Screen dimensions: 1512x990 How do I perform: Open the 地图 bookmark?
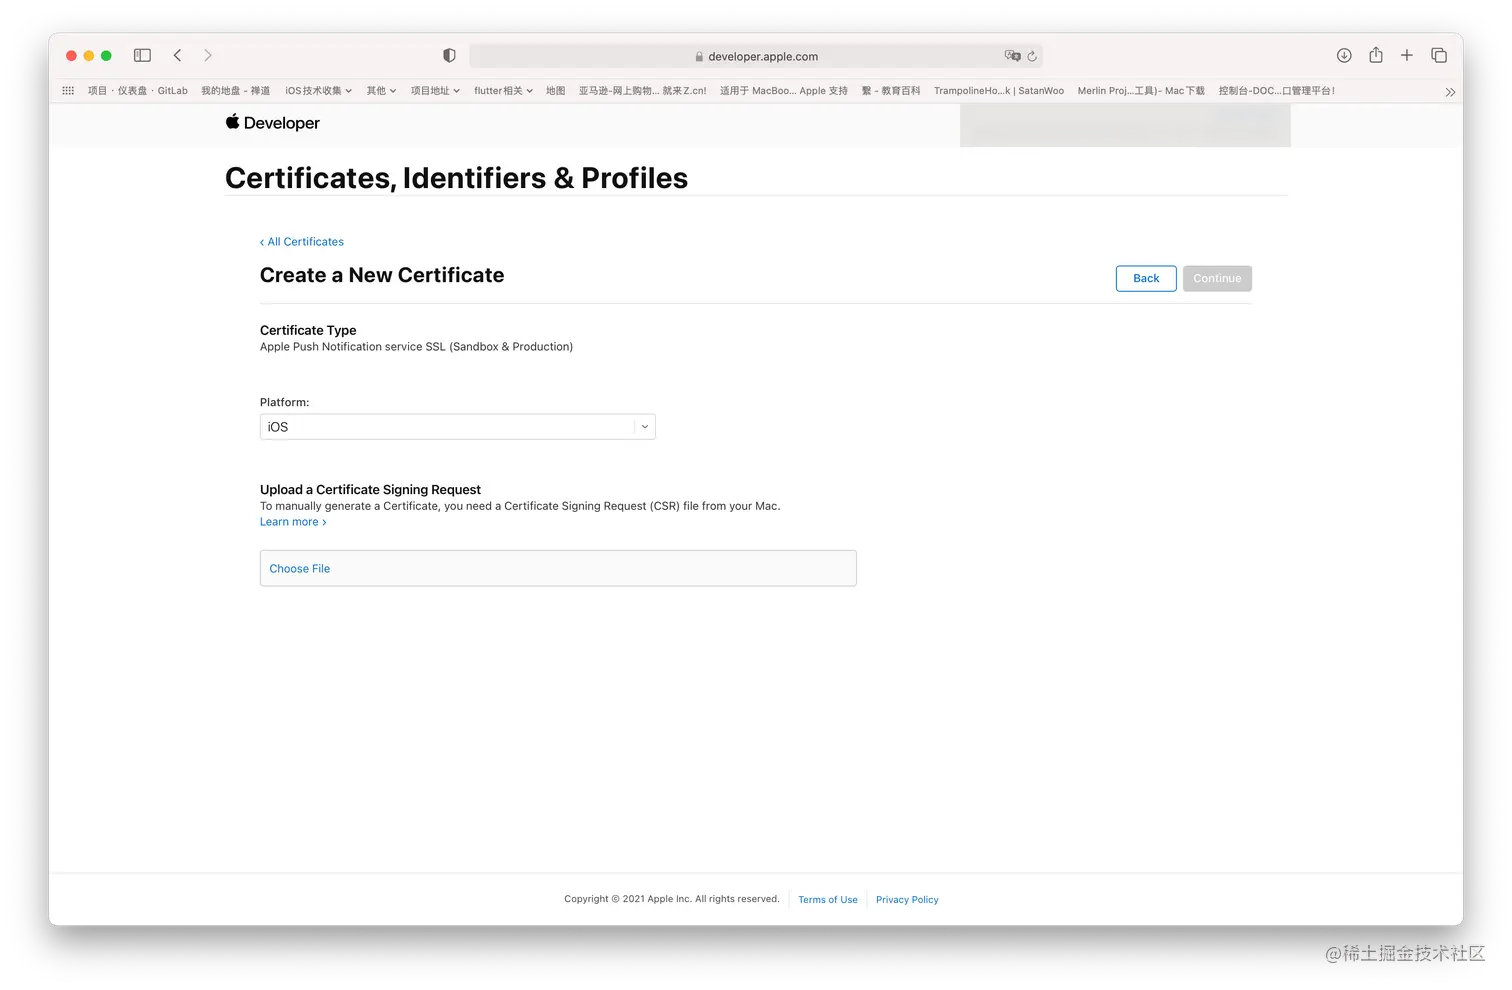click(555, 91)
